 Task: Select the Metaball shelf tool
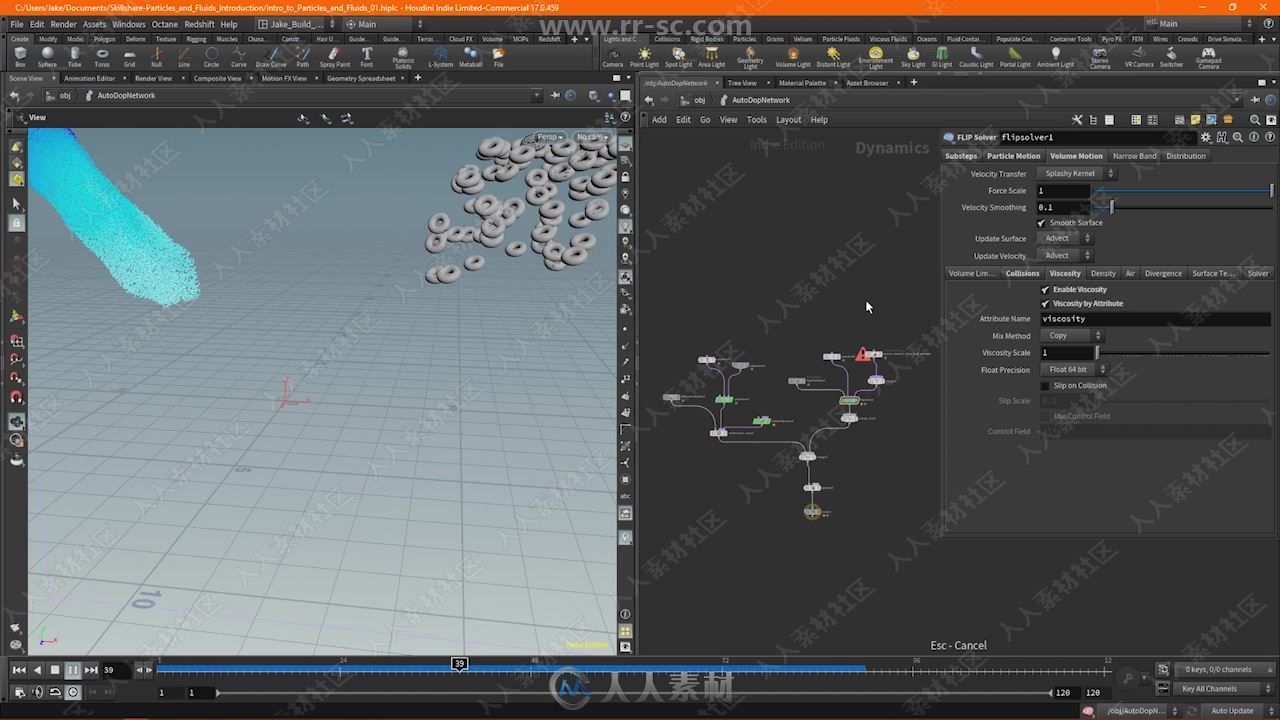(470, 57)
